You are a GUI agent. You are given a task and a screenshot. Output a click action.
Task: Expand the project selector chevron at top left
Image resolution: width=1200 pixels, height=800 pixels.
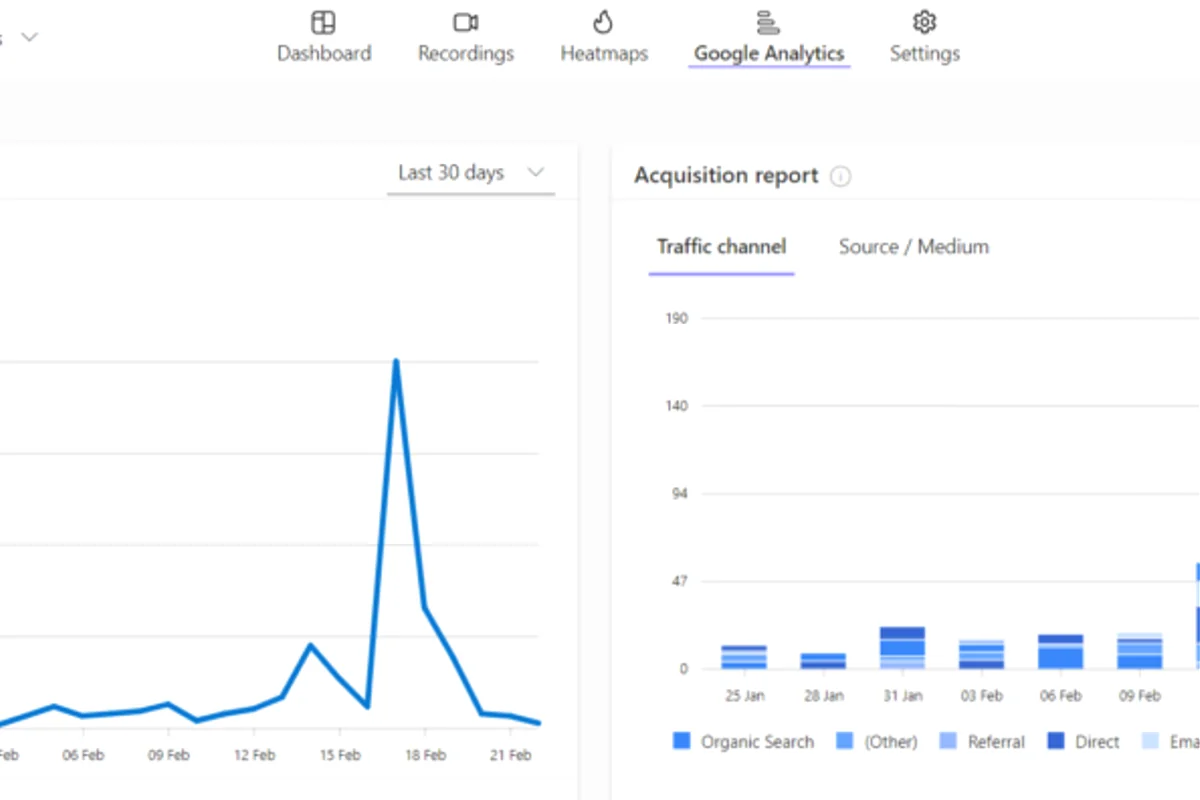pos(29,37)
